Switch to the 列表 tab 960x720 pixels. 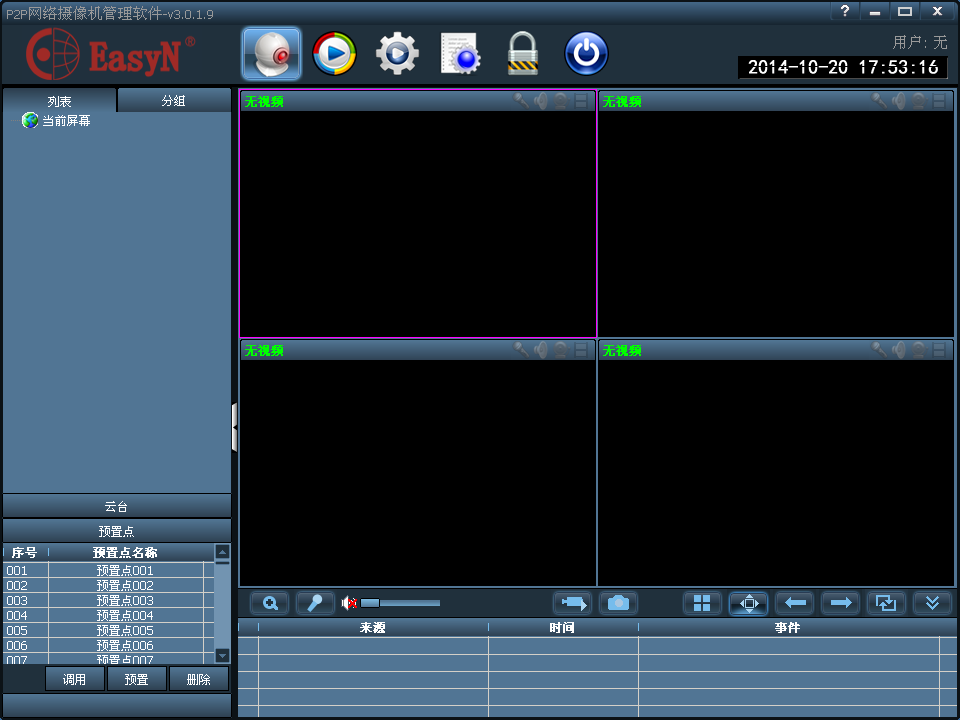point(60,101)
